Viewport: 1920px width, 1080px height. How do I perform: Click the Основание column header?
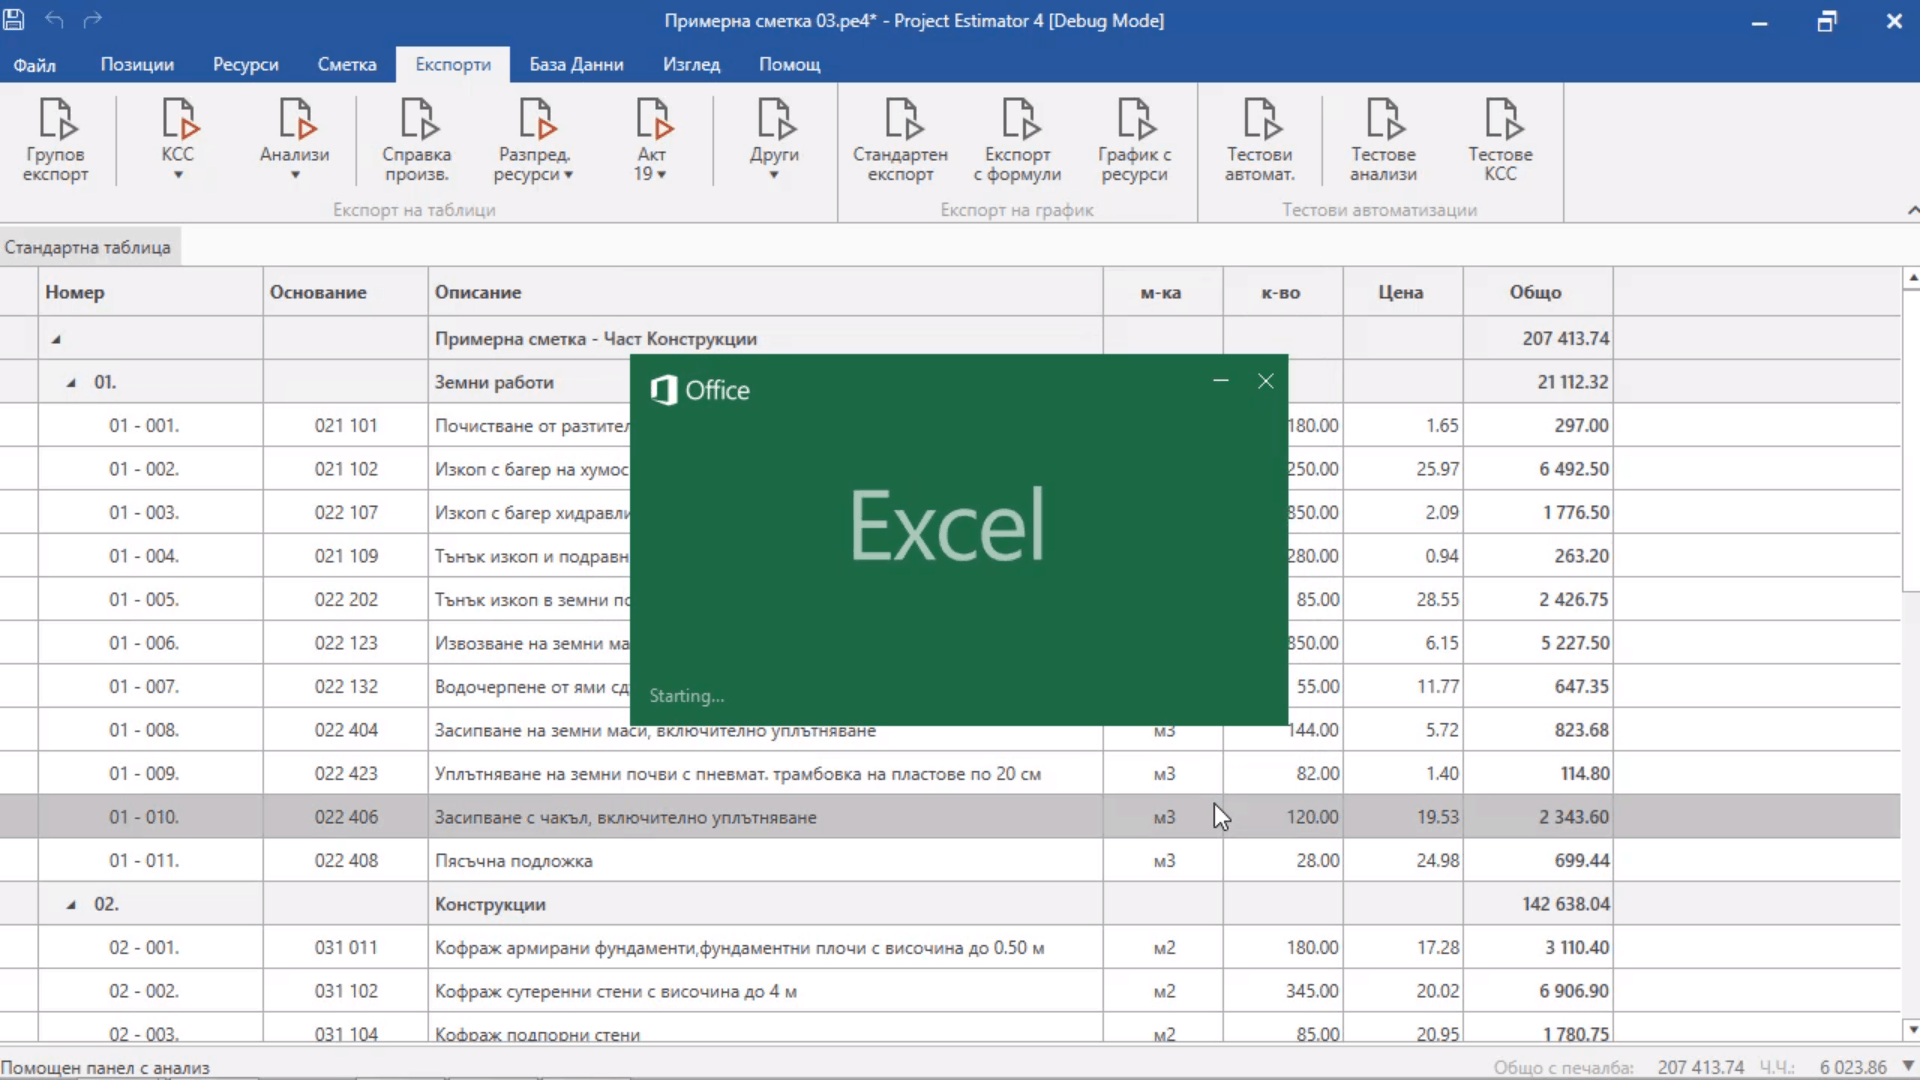[x=346, y=292]
